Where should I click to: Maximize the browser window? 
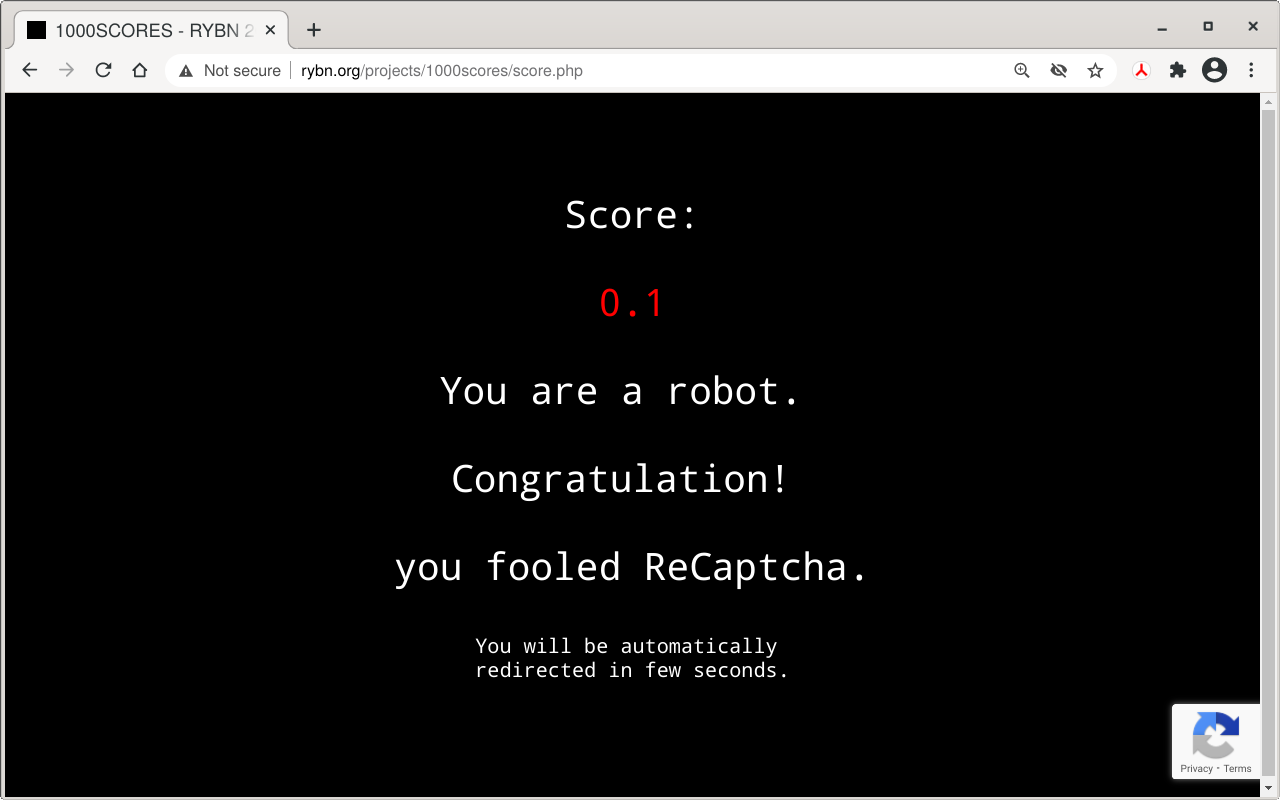click(1208, 27)
